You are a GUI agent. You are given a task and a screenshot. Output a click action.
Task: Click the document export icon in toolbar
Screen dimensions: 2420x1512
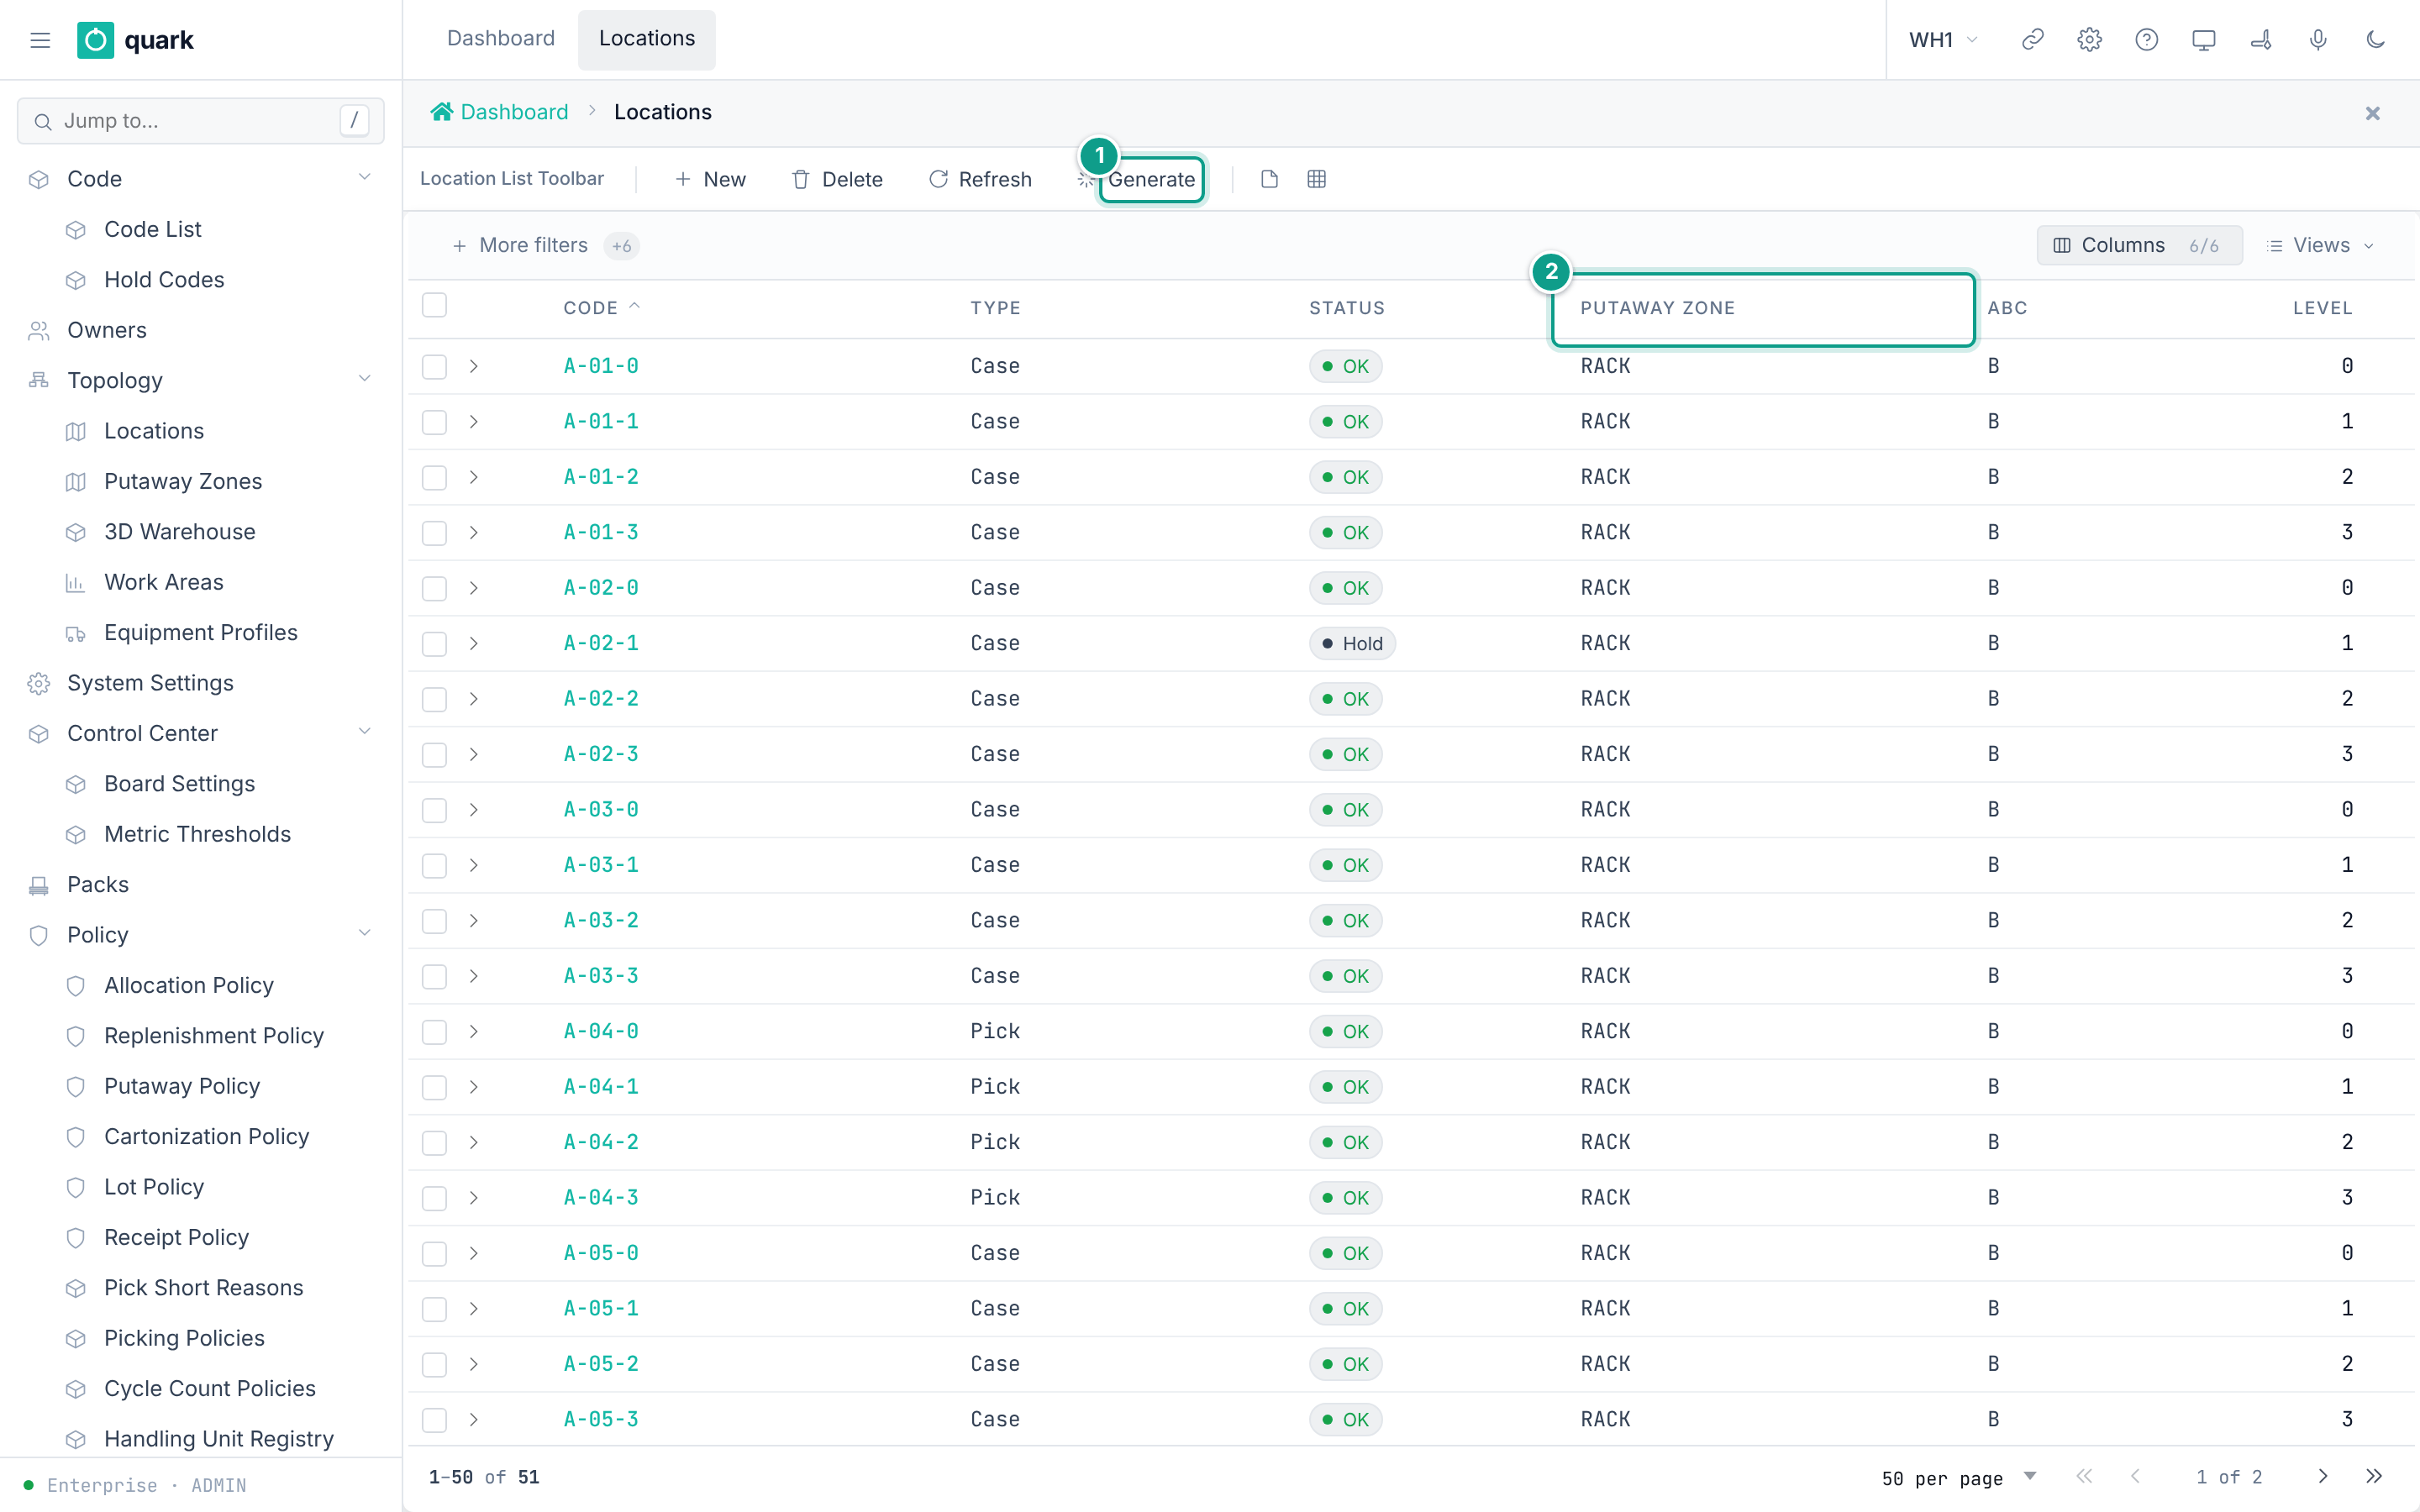click(1269, 179)
